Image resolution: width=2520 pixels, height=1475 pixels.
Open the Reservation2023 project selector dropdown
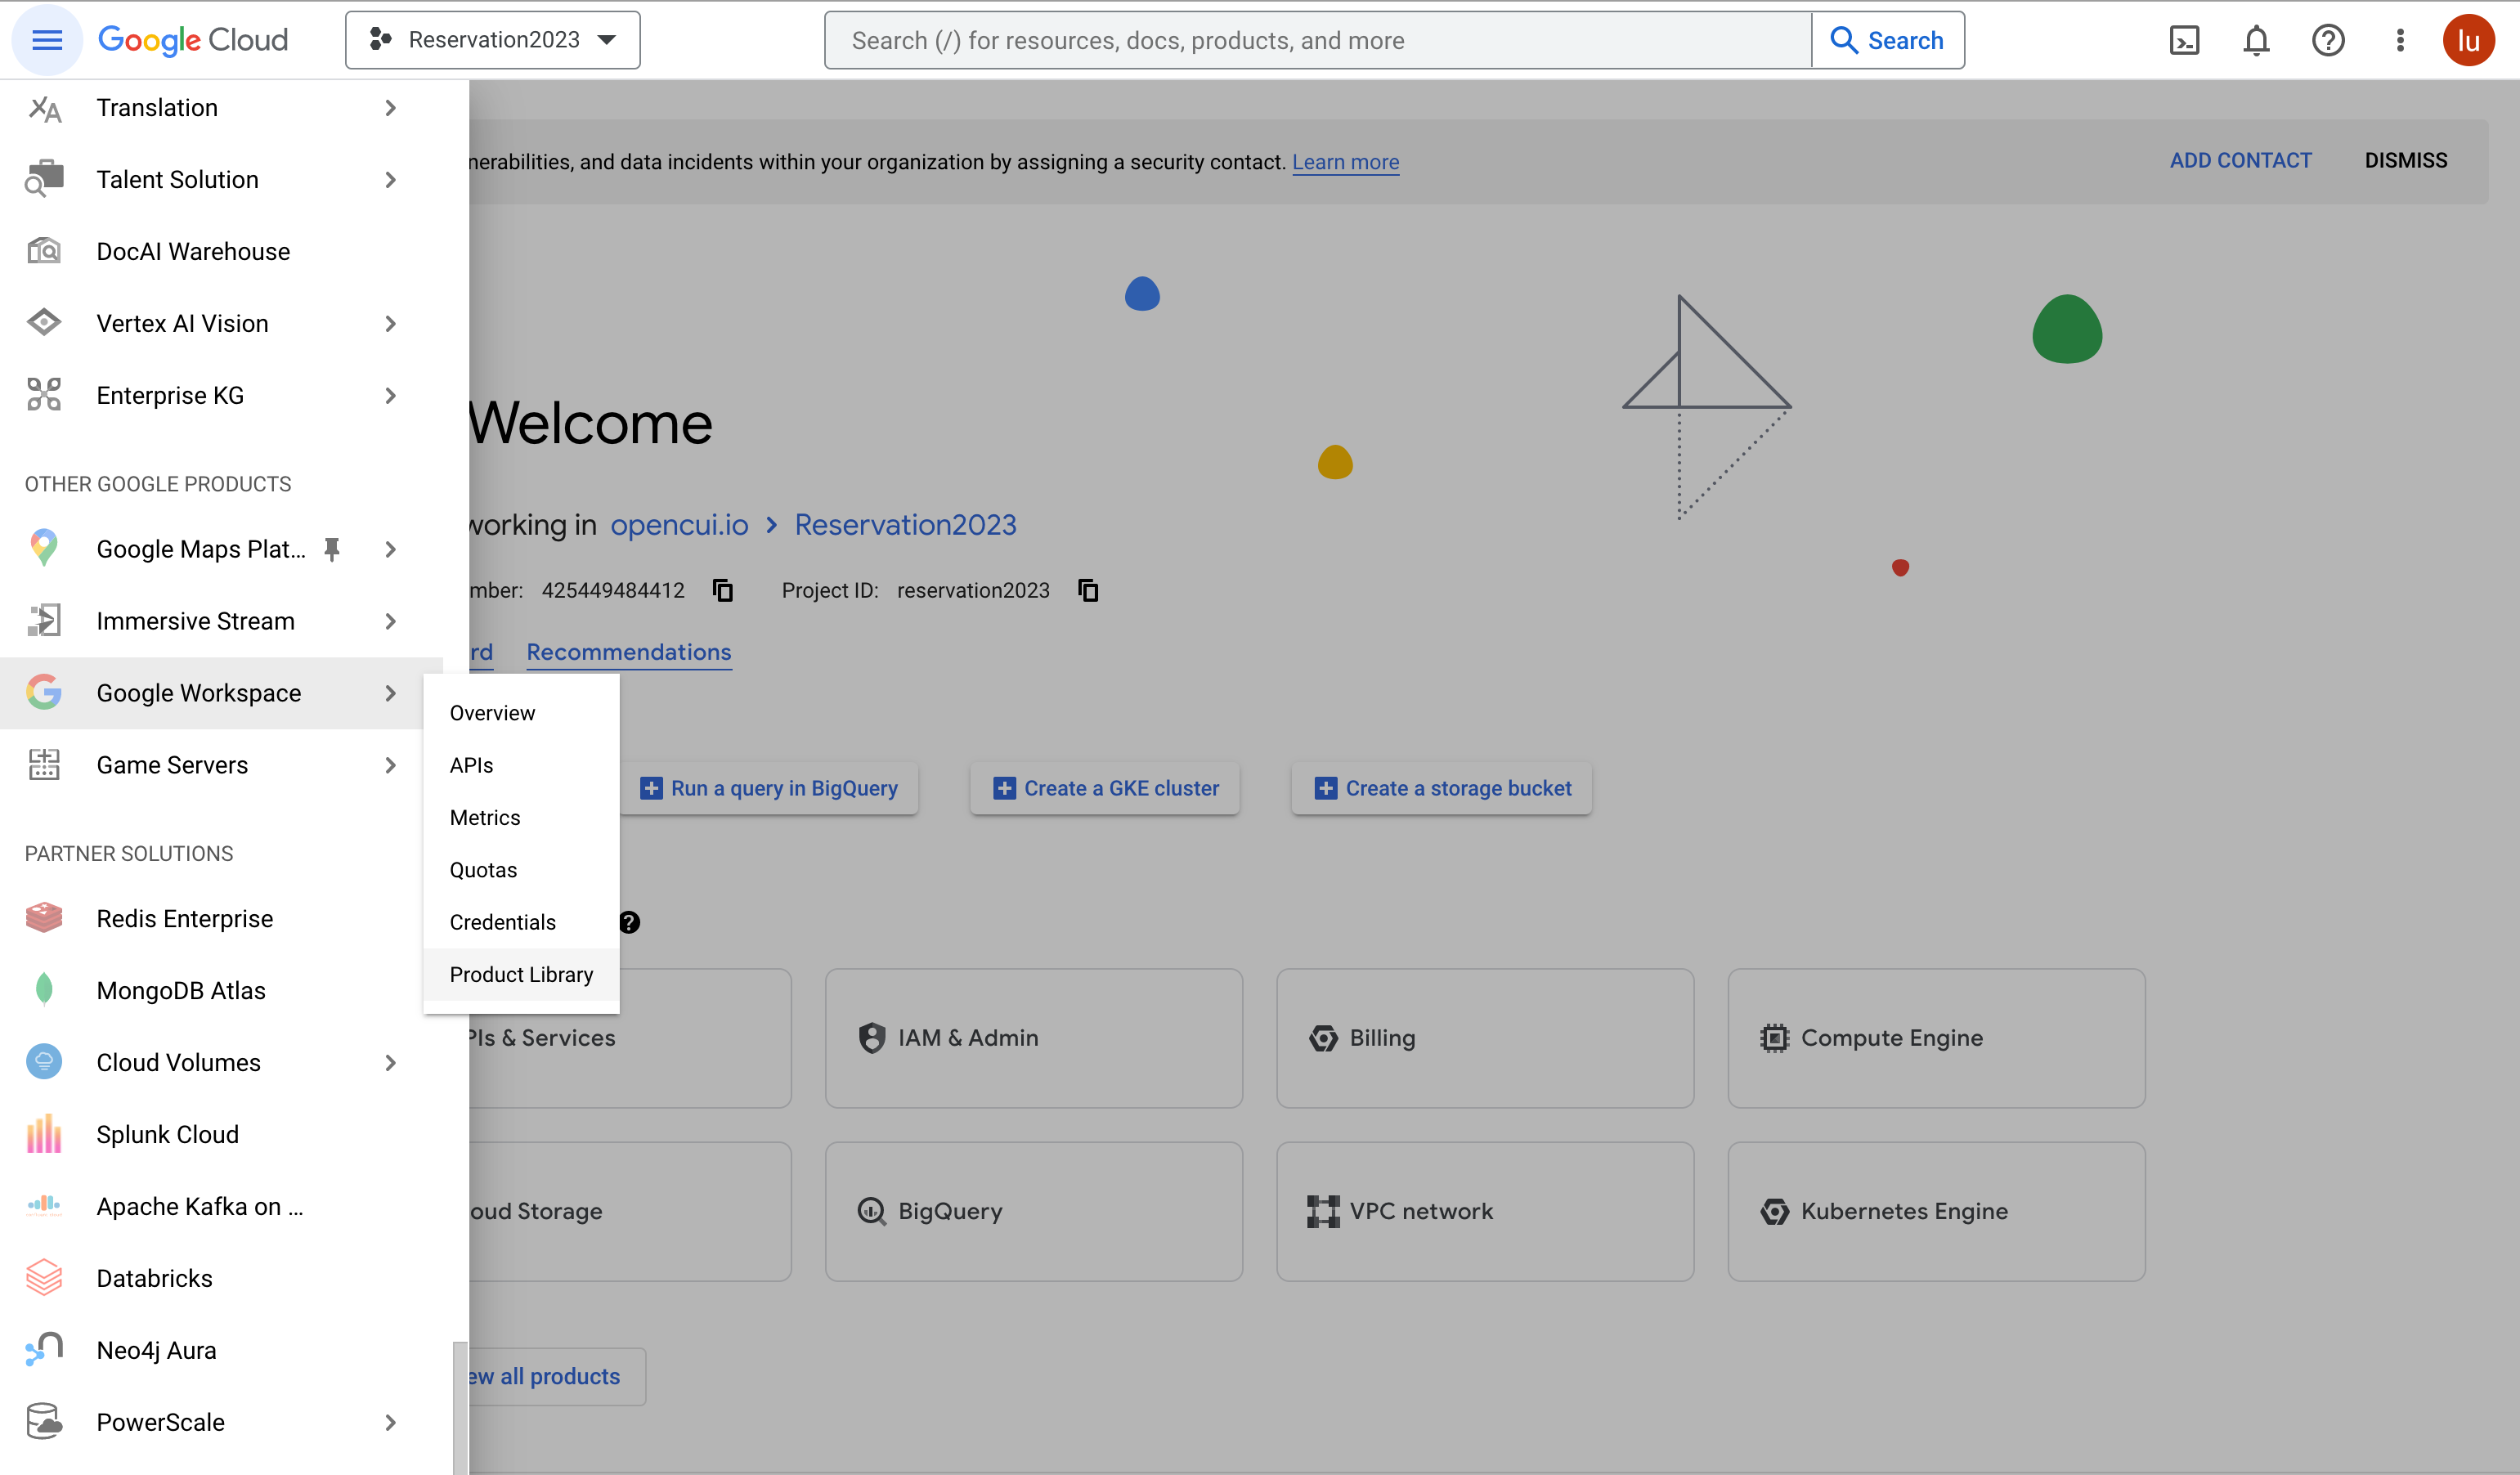[492, 40]
